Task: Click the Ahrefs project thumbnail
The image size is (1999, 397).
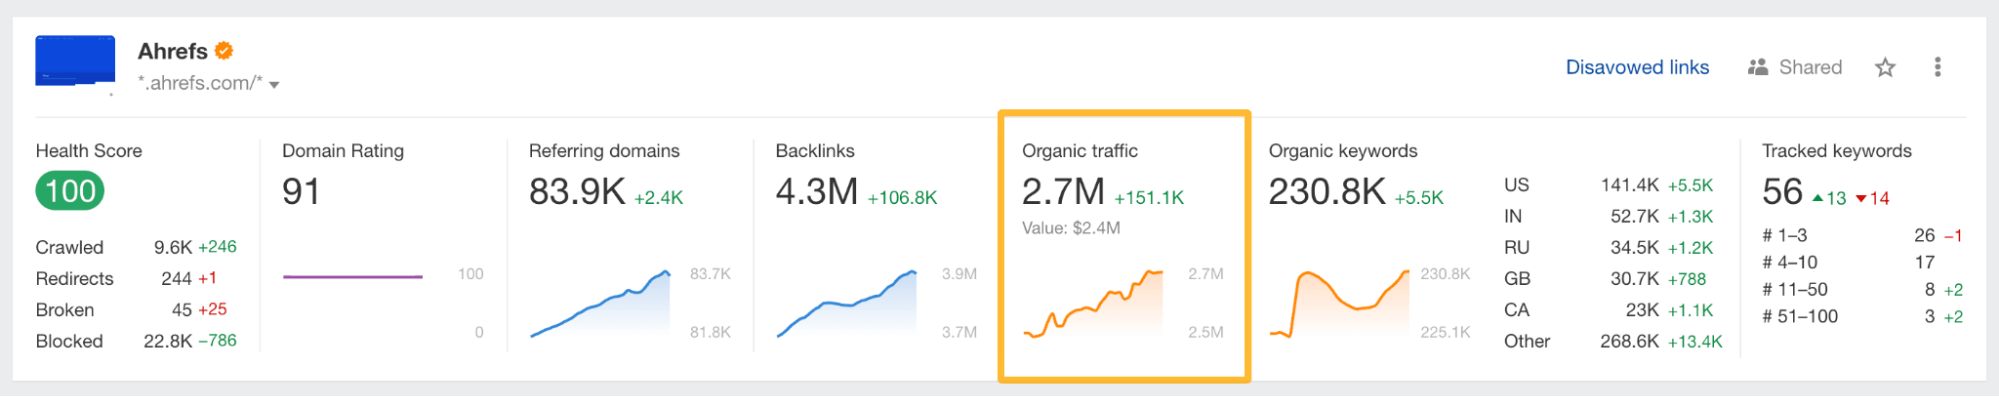Action: pos(75,61)
